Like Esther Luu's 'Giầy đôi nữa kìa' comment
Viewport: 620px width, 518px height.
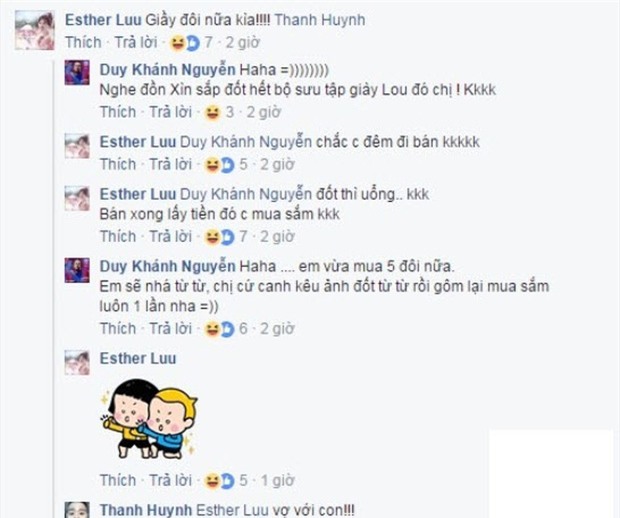[x=83, y=42]
